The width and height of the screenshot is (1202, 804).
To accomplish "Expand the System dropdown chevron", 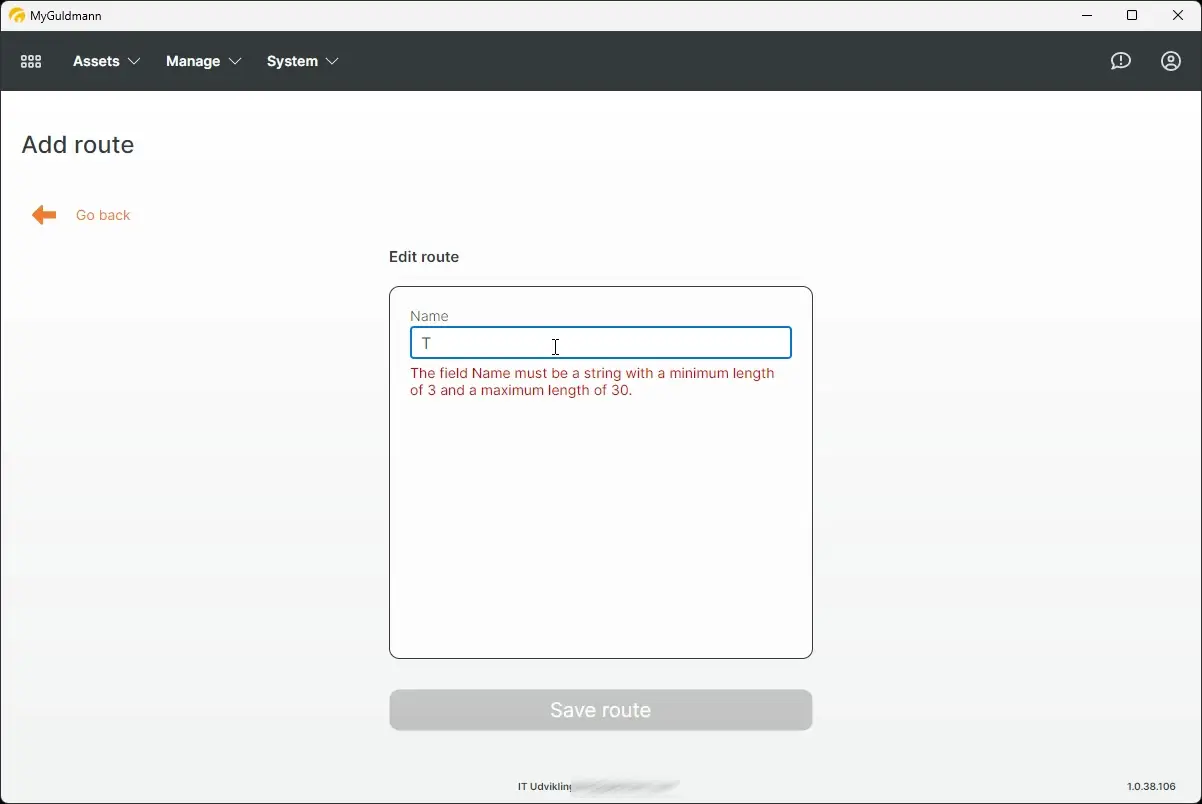I will click(330, 61).
